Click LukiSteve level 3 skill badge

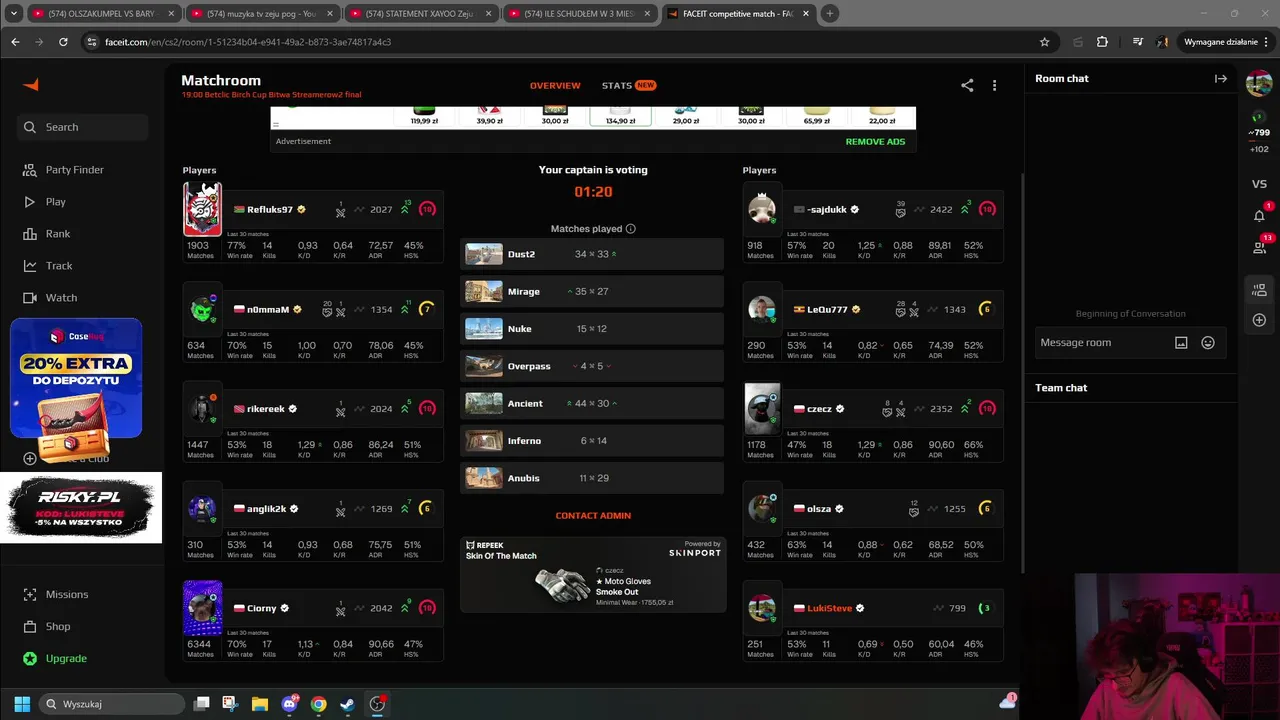click(986, 608)
